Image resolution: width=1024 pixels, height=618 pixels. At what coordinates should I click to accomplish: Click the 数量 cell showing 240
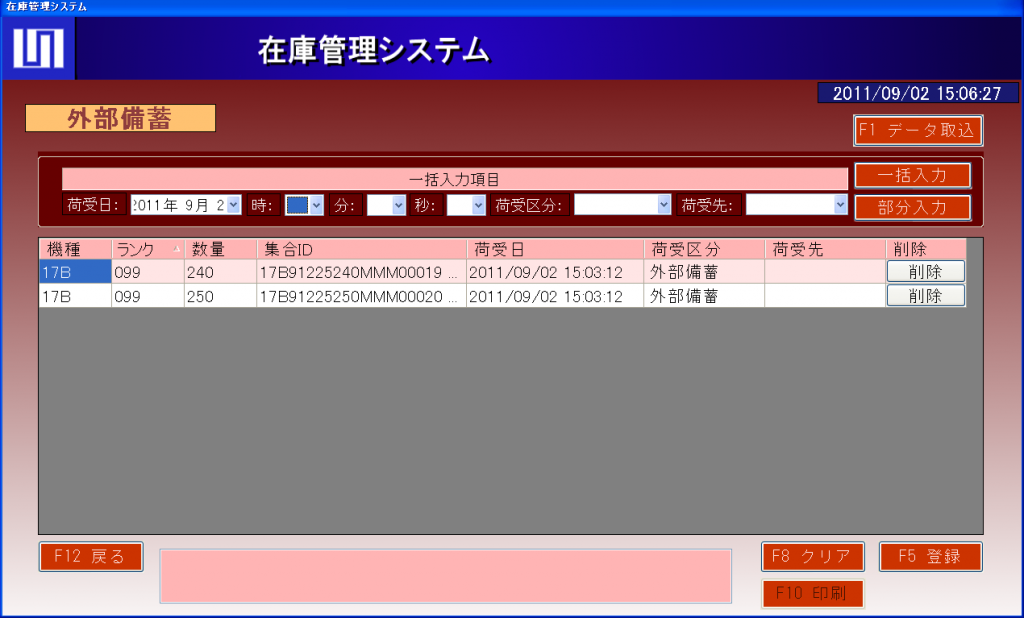221,272
